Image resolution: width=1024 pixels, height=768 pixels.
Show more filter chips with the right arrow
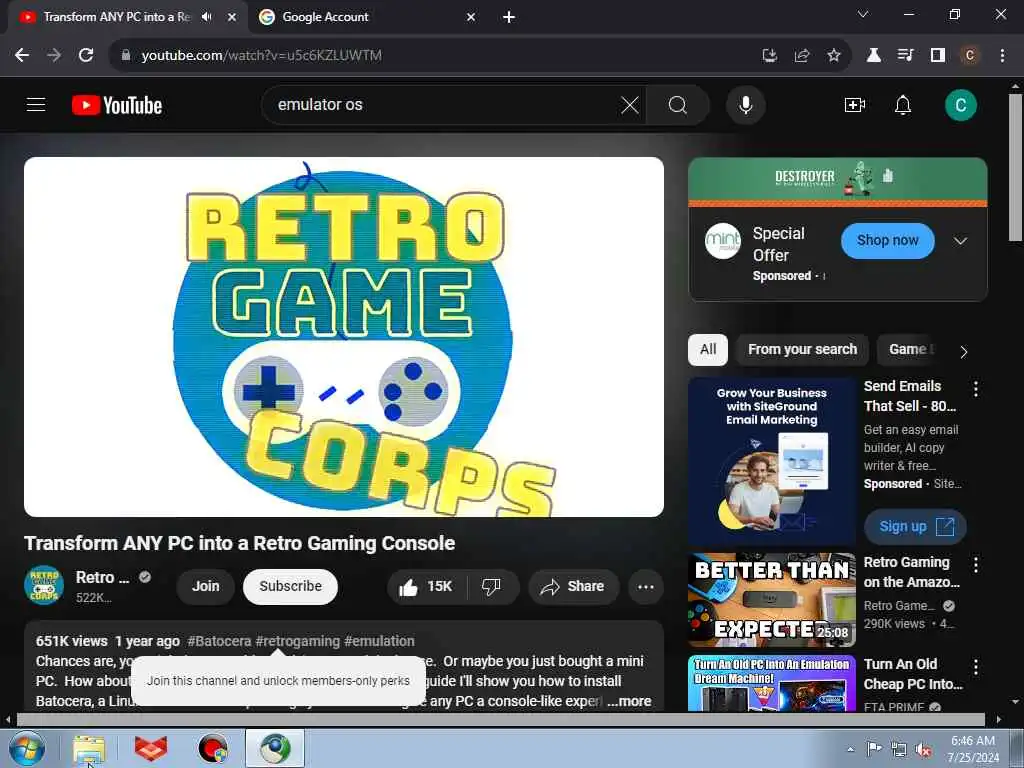[x=963, y=351]
